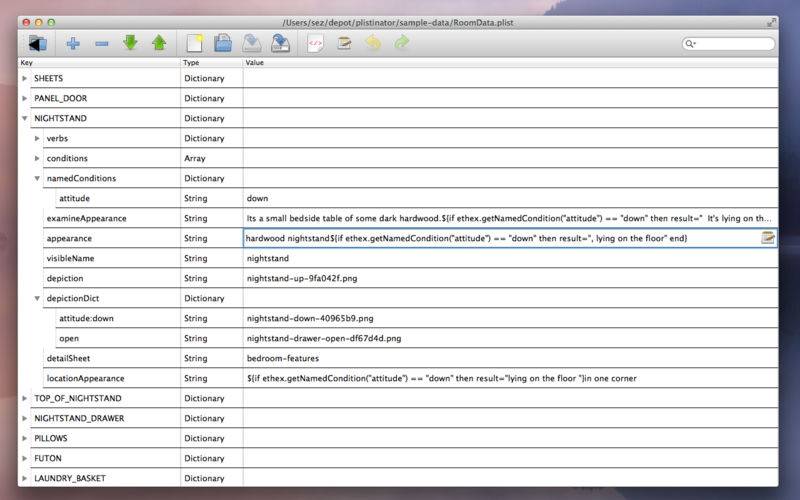
Task: Expand the verbs dictionary
Action: [37, 138]
